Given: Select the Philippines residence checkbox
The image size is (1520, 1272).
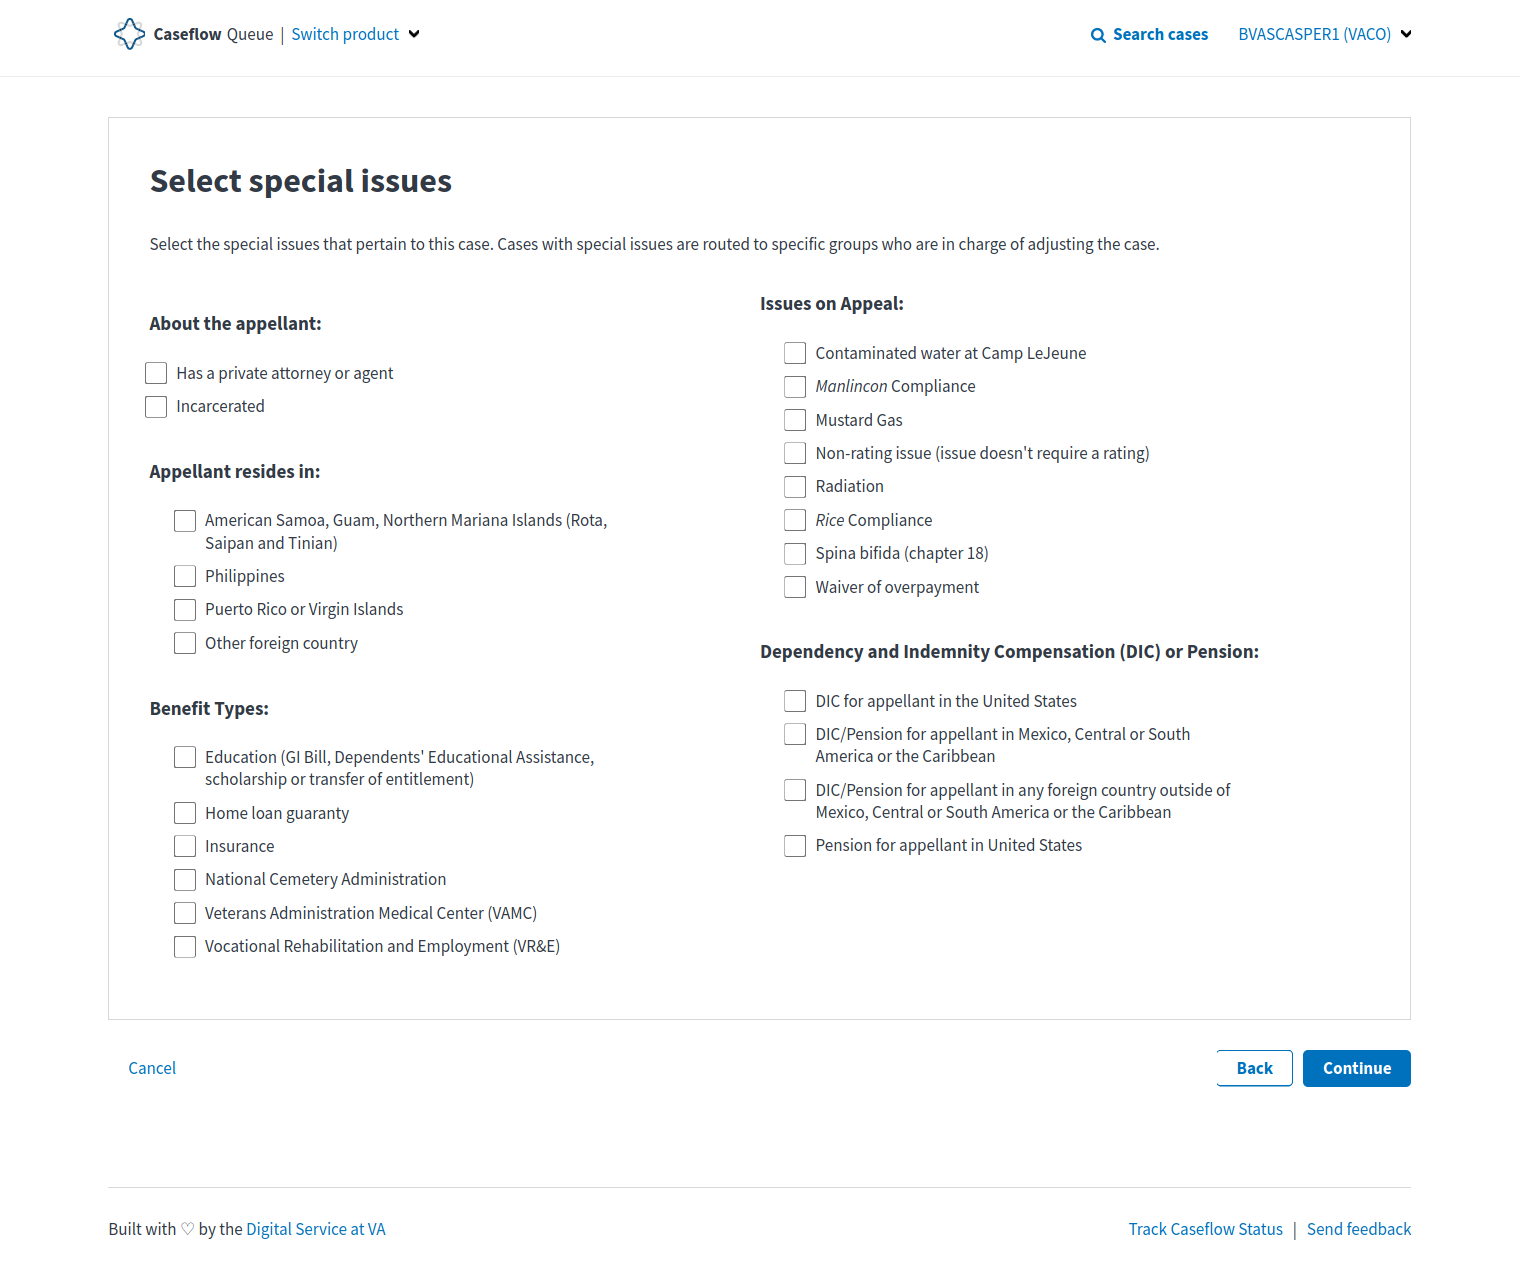Looking at the screenshot, I should (x=185, y=576).
